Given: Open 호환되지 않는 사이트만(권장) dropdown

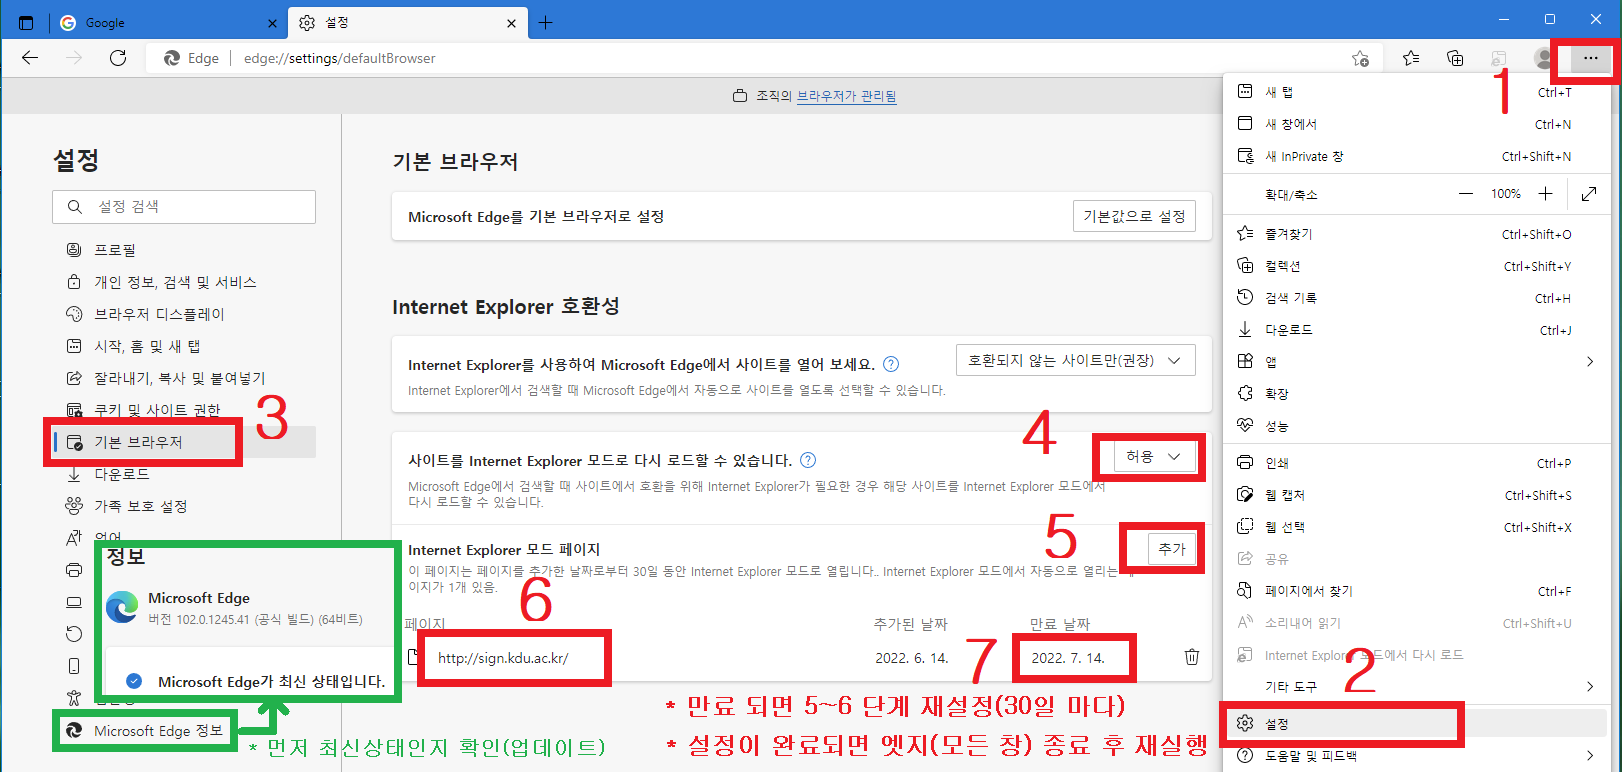Looking at the screenshot, I should [x=1076, y=360].
